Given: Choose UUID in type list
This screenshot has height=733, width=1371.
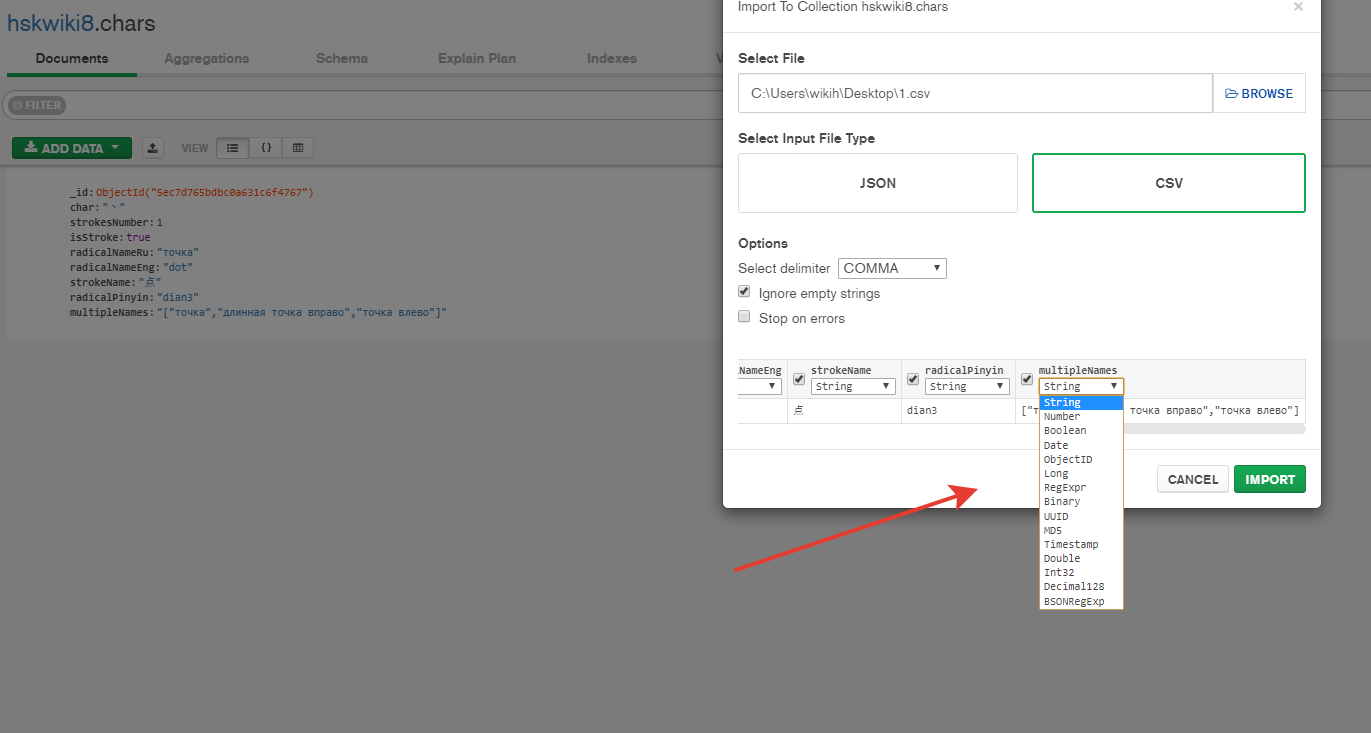Looking at the screenshot, I should [1081, 516].
